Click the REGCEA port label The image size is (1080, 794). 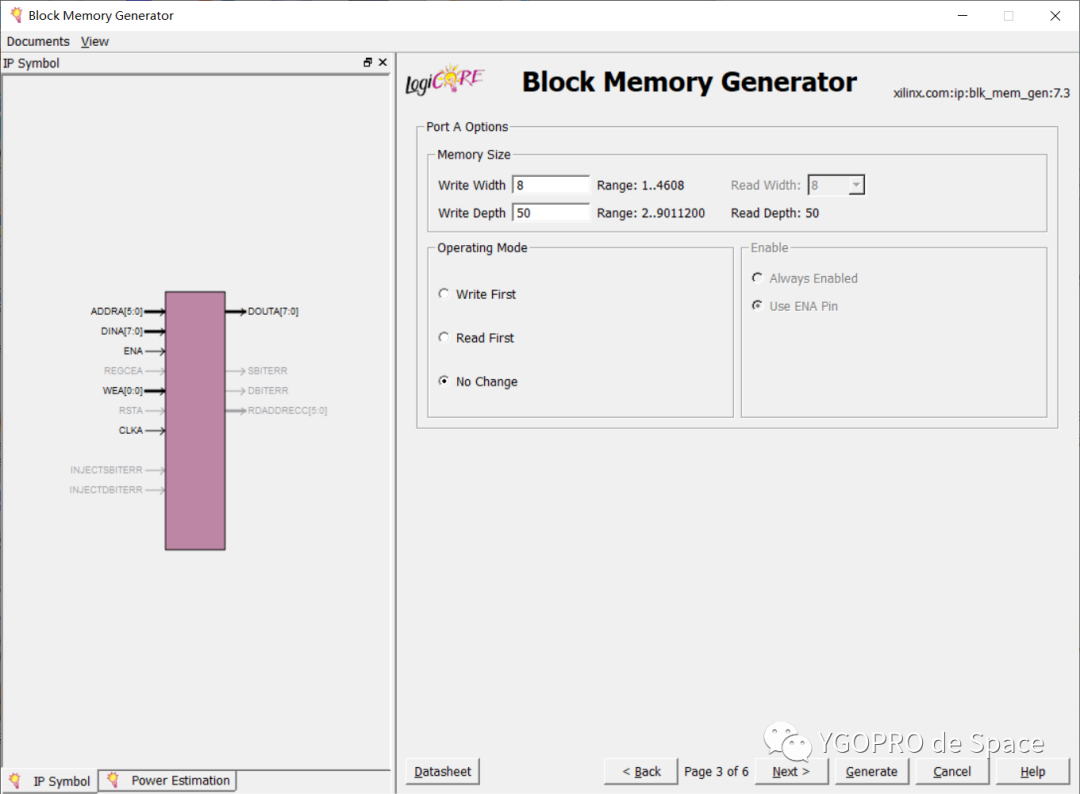[123, 370]
